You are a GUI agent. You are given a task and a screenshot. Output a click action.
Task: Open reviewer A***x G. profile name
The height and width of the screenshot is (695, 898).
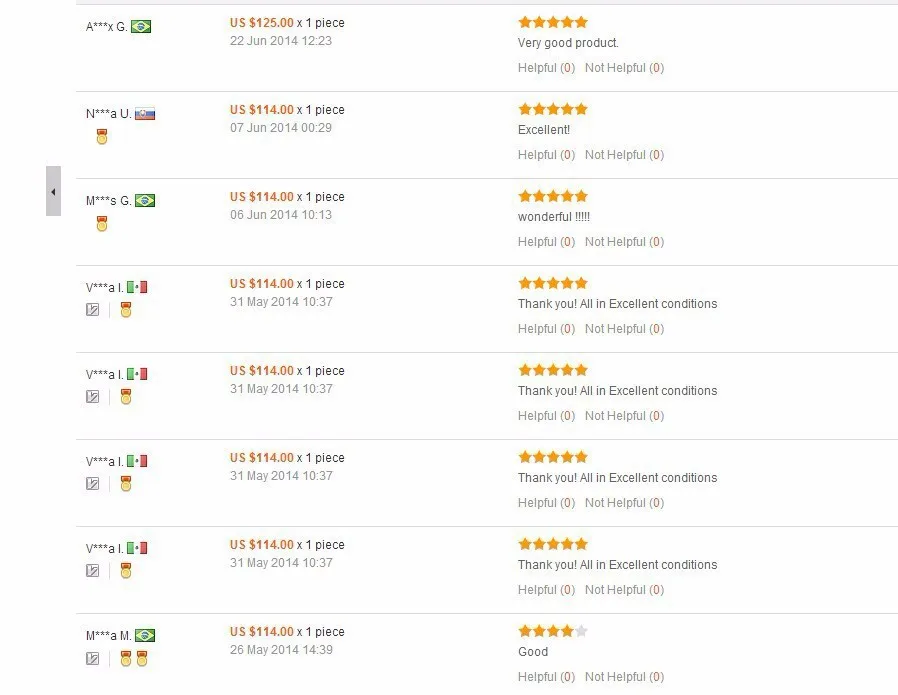point(107,27)
